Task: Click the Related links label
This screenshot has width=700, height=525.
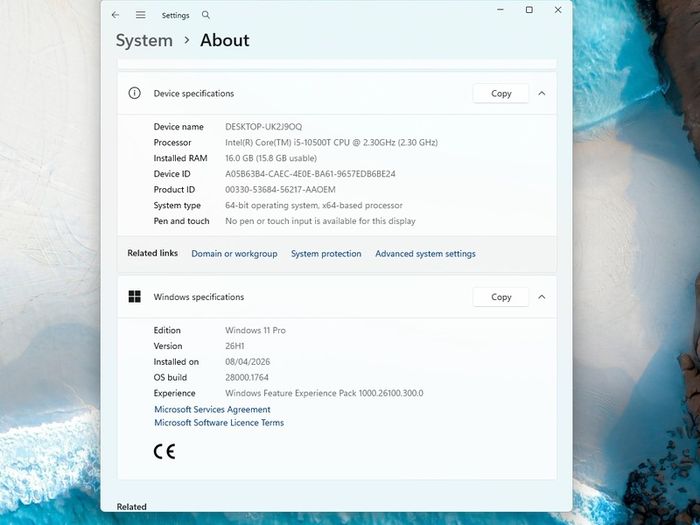Action: tap(153, 253)
